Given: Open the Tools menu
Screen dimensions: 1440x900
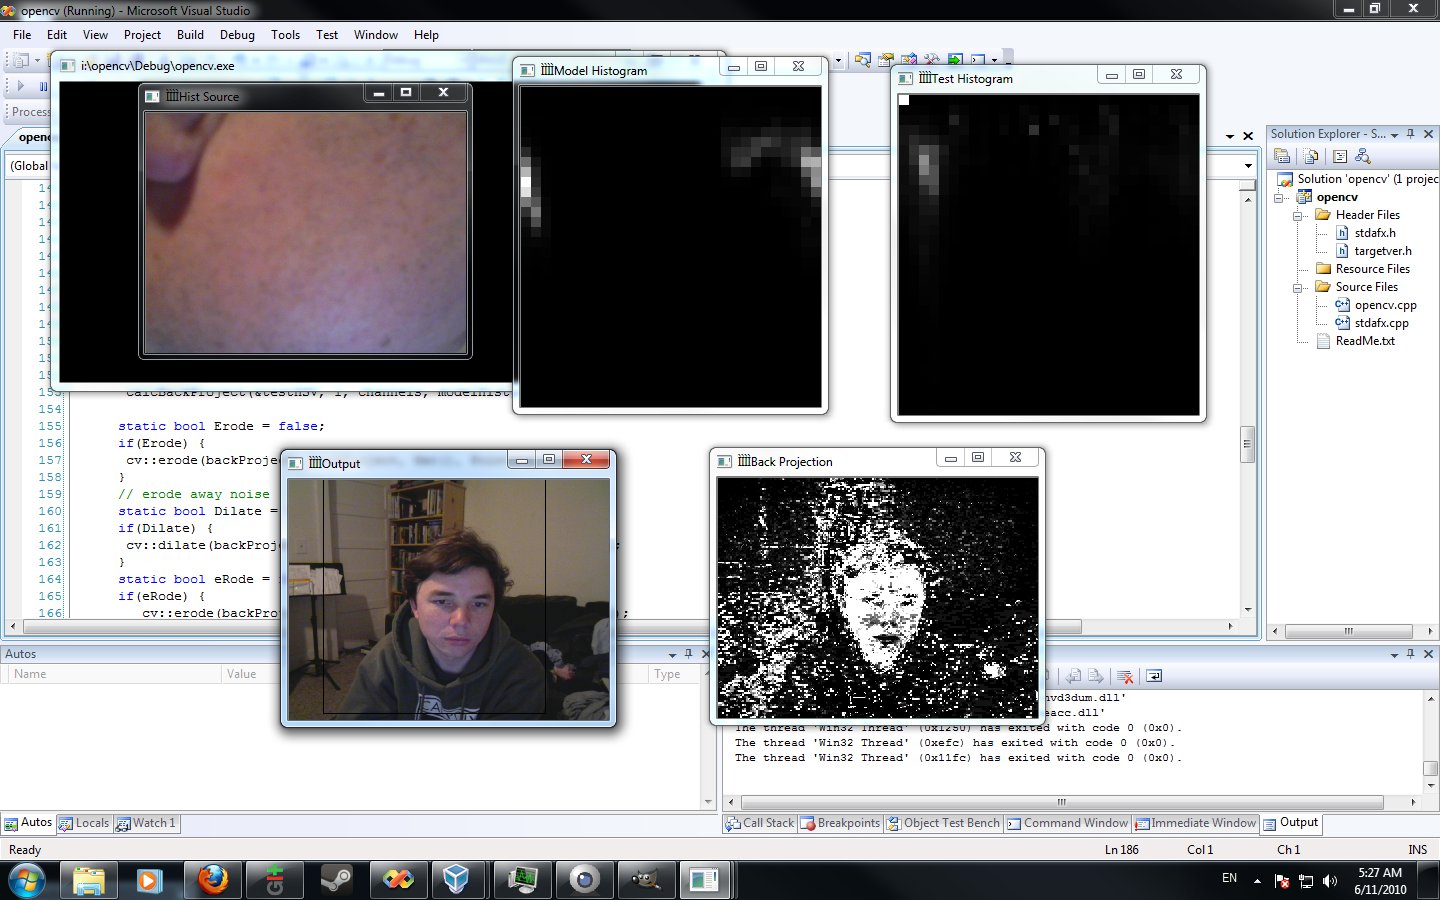Looking at the screenshot, I should [x=285, y=34].
